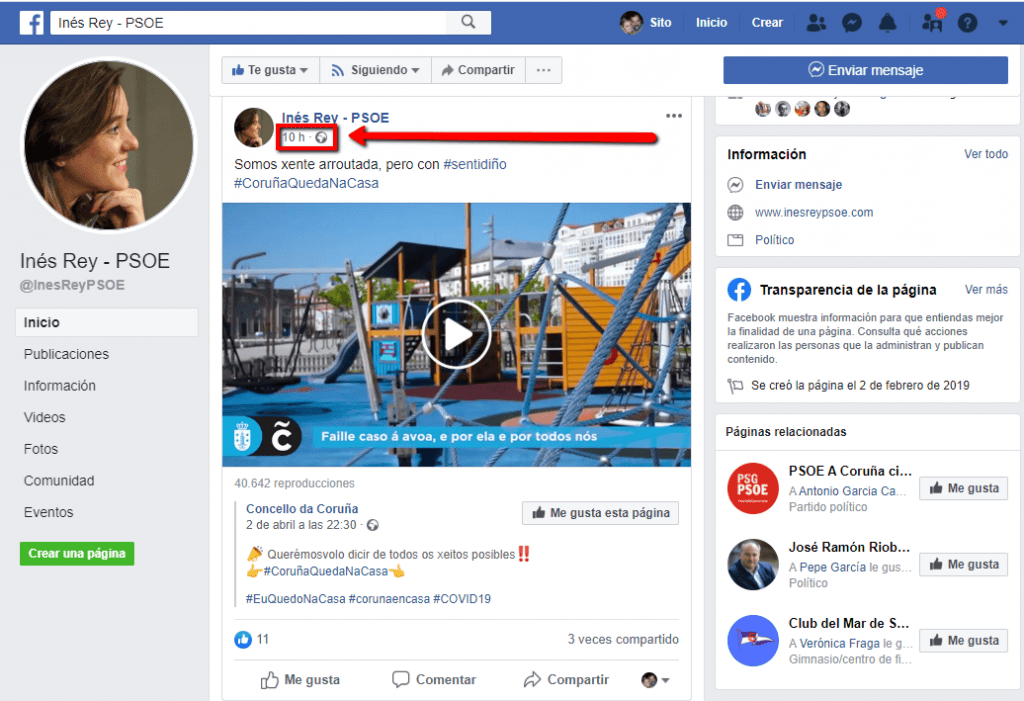The height and width of the screenshot is (701, 1024).
Task: Open the José Ramón Riob... page name
Action: coord(849,547)
